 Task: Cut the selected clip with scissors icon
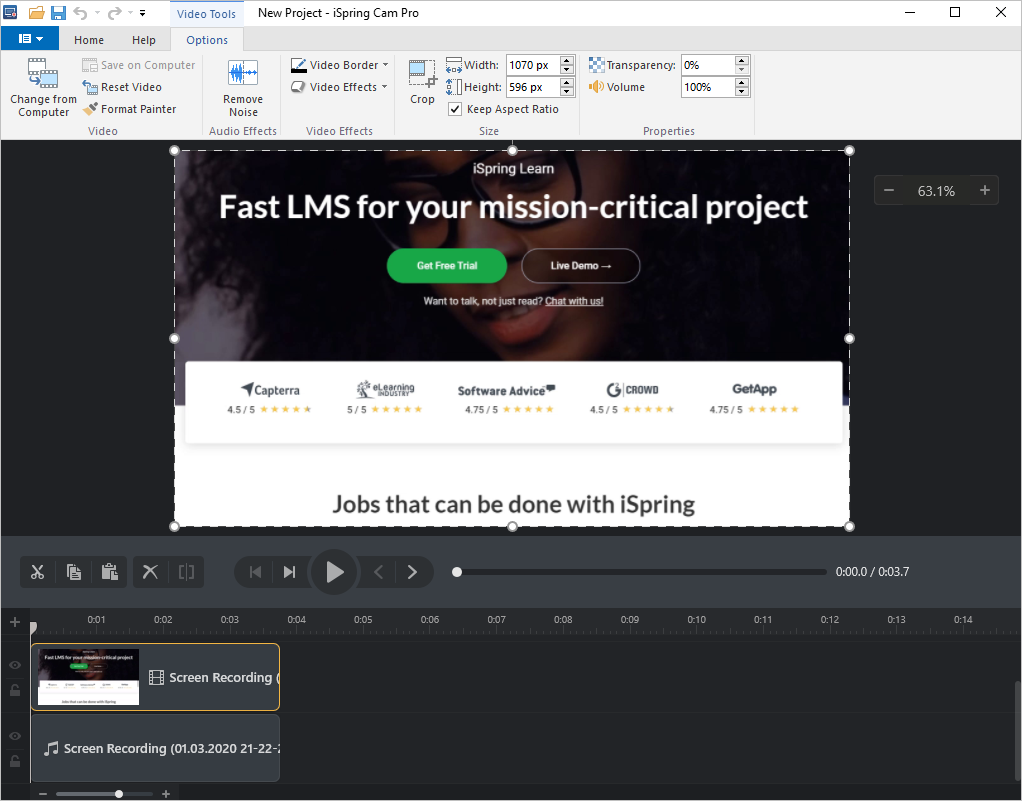(x=38, y=572)
